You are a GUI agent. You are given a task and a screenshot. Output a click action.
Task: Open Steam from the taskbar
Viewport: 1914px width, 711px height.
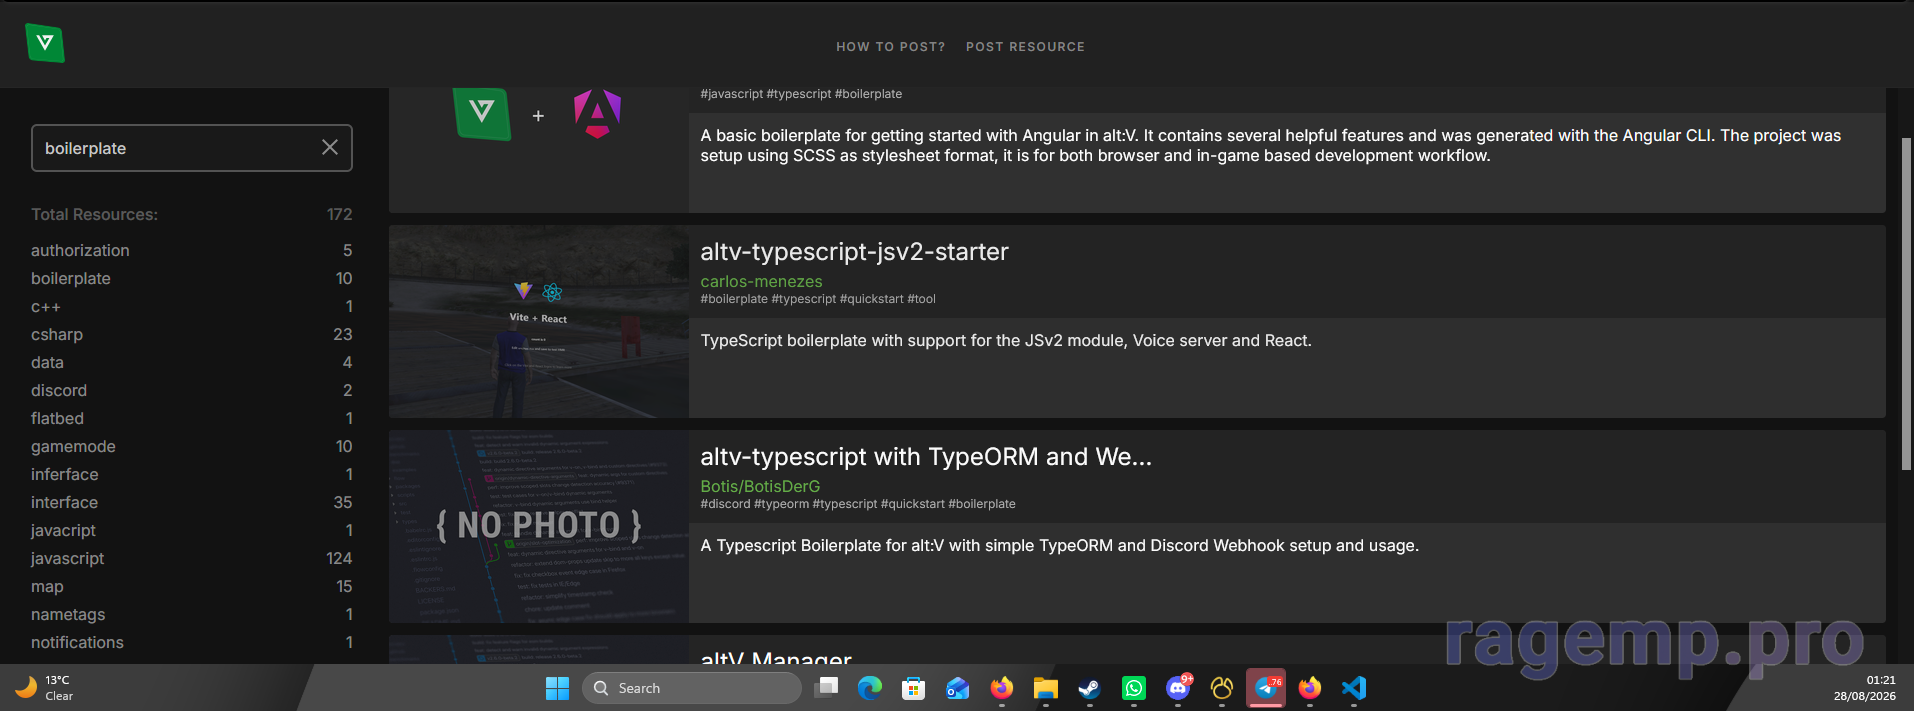pyautogui.click(x=1090, y=688)
